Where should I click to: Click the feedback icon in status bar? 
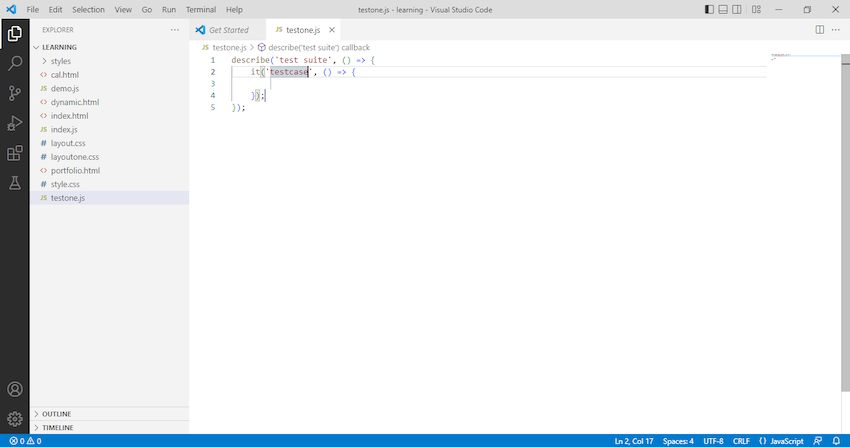point(817,441)
